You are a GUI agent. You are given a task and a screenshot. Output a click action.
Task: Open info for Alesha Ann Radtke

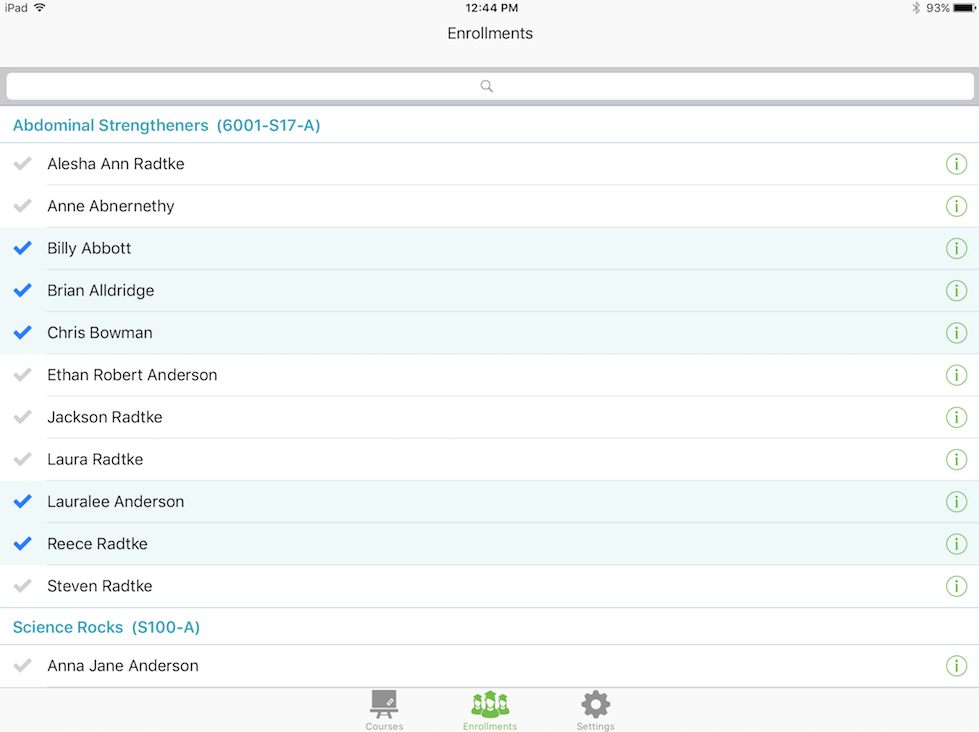956,164
